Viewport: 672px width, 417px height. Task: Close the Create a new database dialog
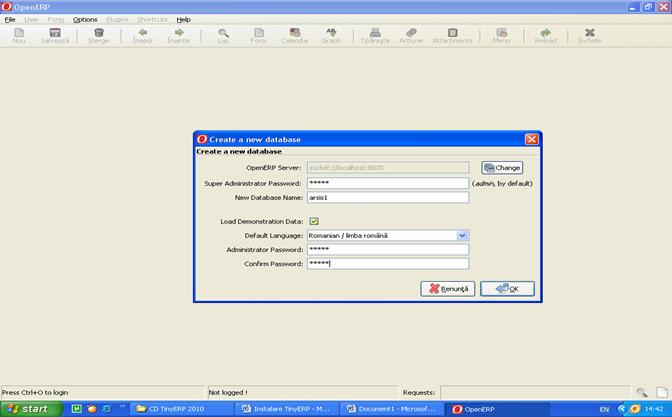(x=531, y=139)
